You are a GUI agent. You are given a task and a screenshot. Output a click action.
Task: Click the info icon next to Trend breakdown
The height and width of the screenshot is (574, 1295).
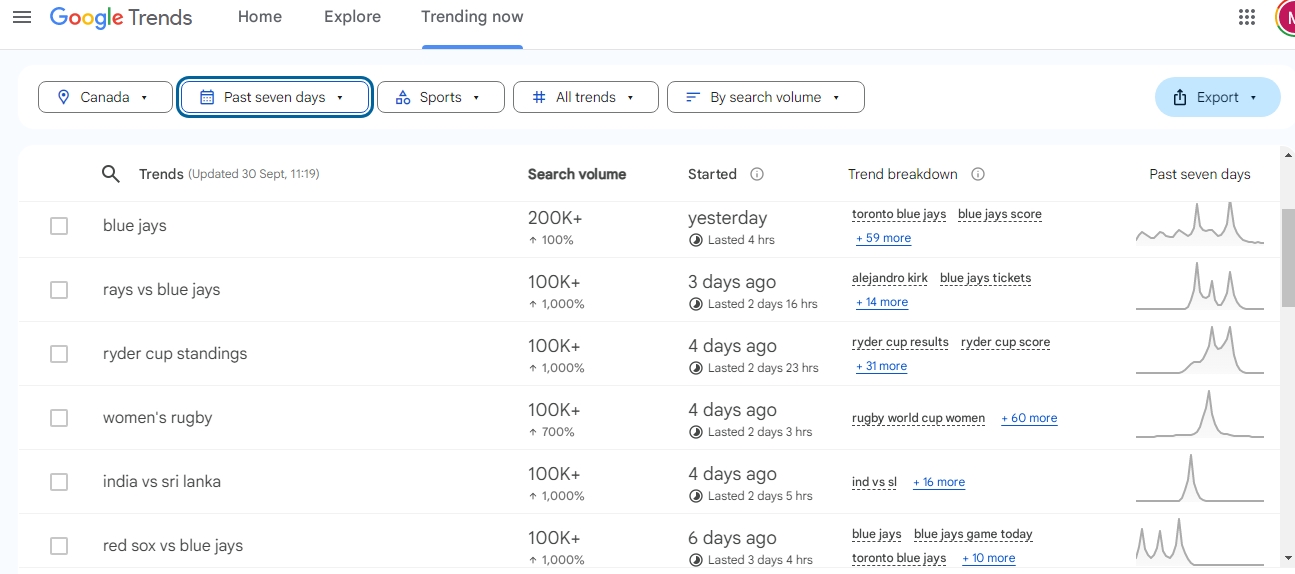(978, 174)
